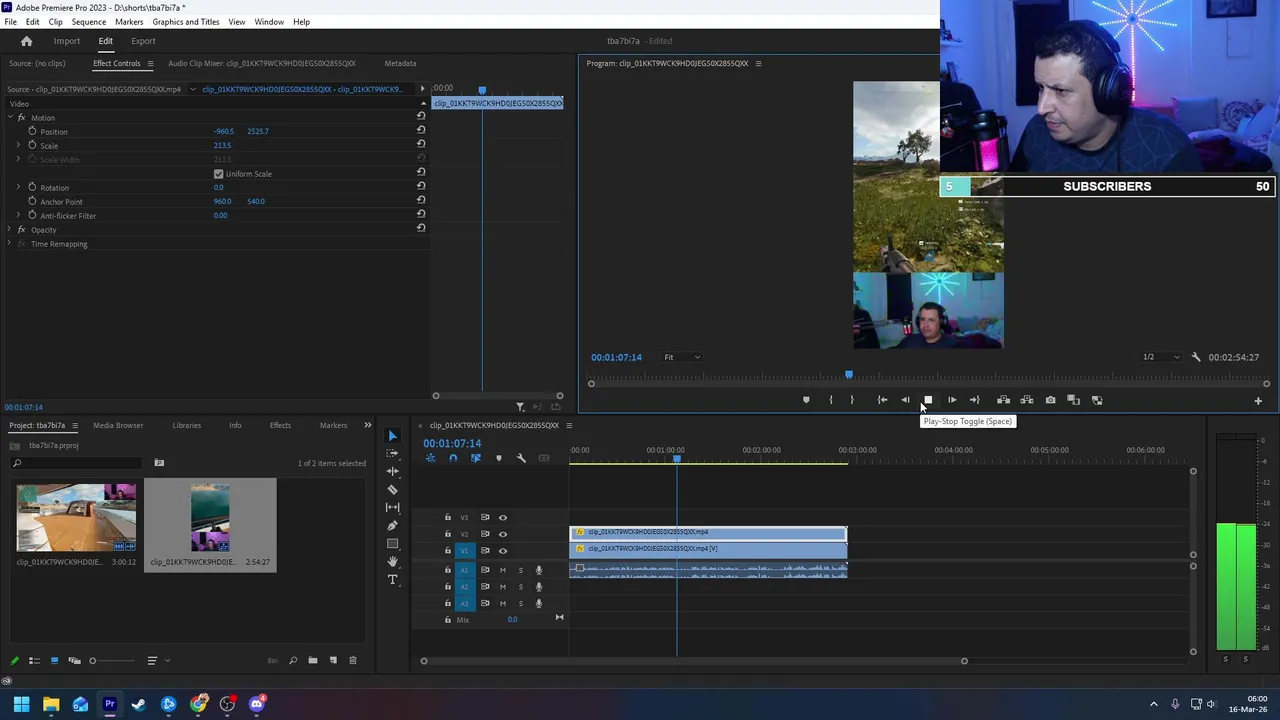Mute audio track A3
This screenshot has width=1280, height=720.
[503, 603]
